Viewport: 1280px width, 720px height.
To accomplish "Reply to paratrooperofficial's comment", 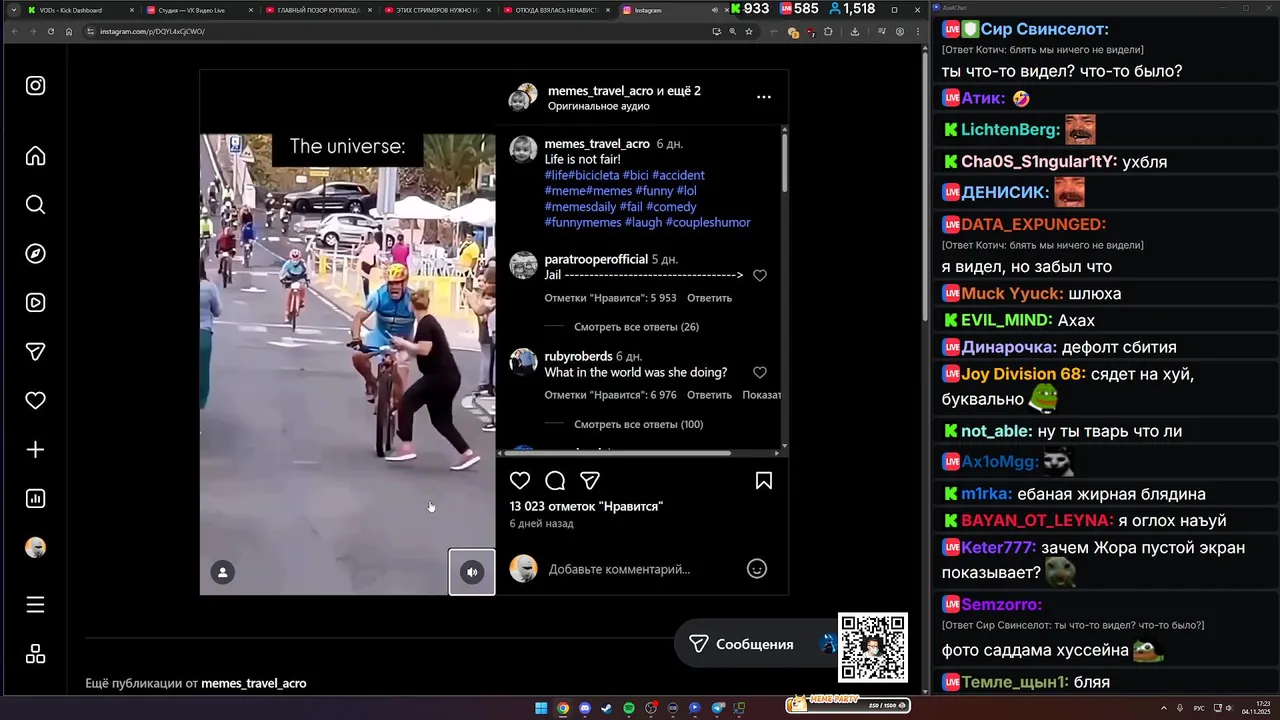I will click(x=709, y=298).
